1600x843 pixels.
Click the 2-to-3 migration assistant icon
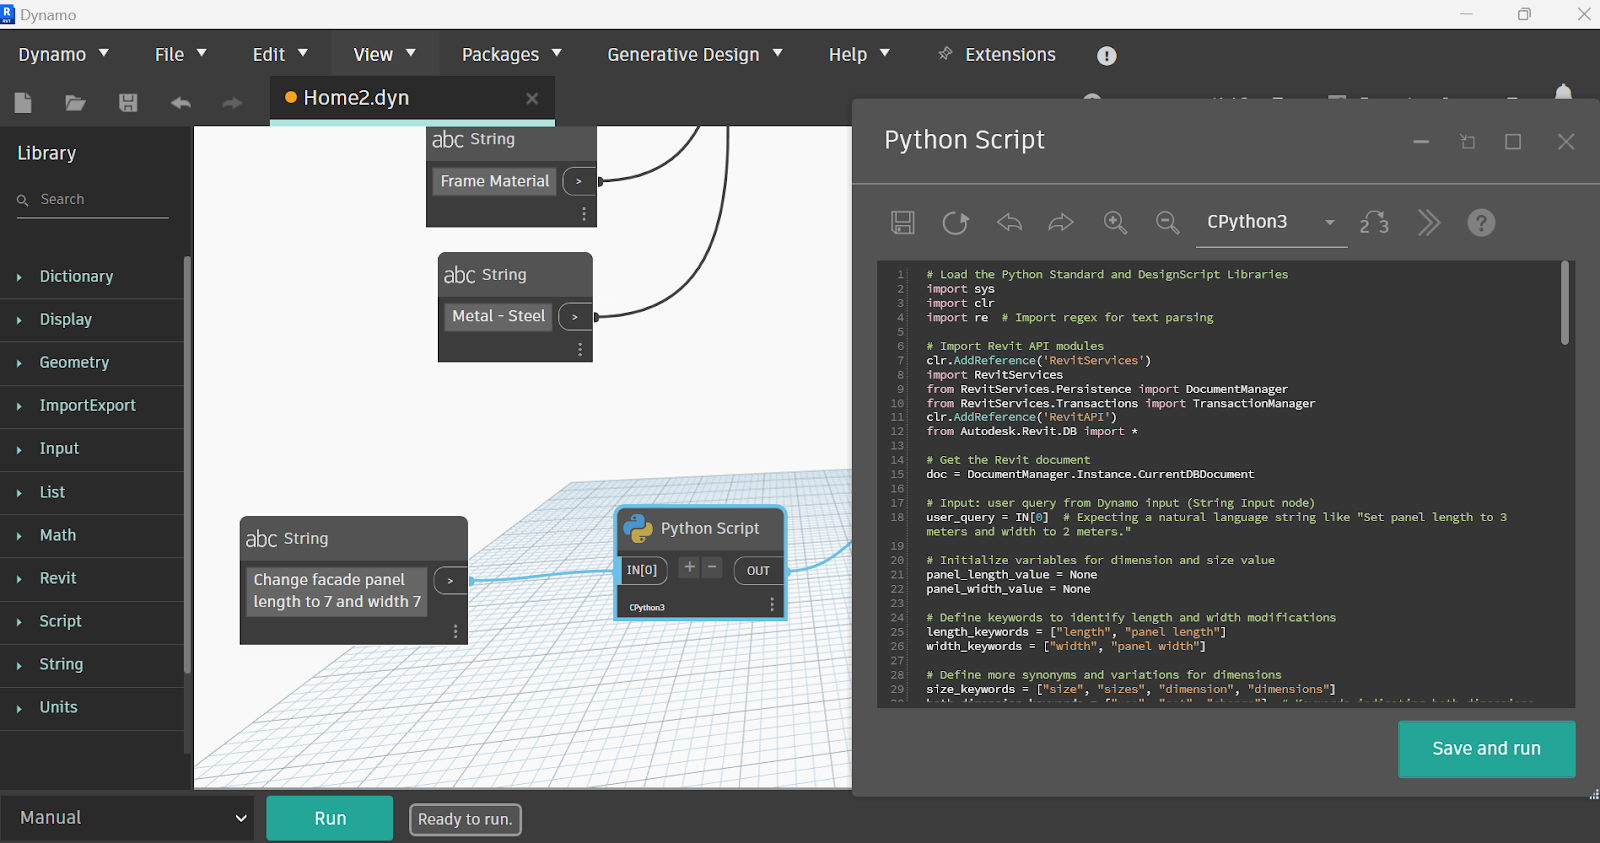point(1374,222)
